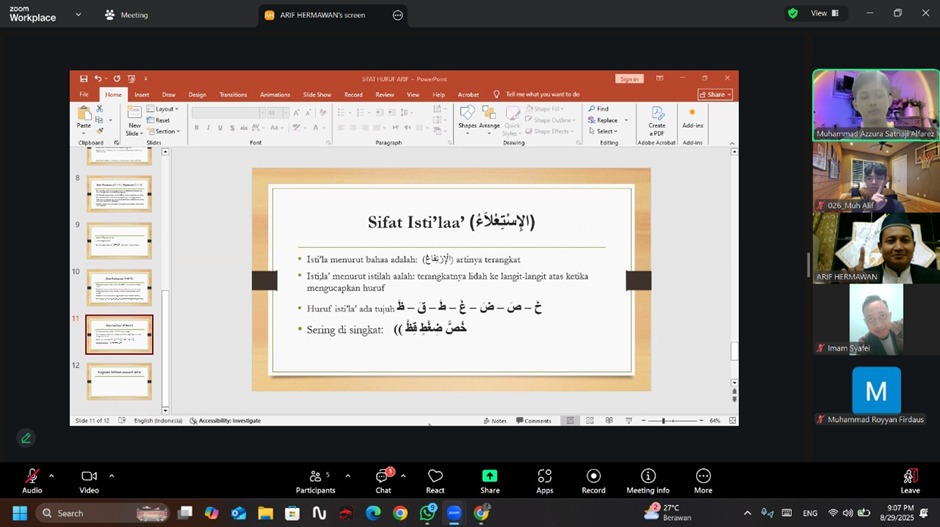
Task: Open the Zoom Participants panel
Action: click(315, 480)
